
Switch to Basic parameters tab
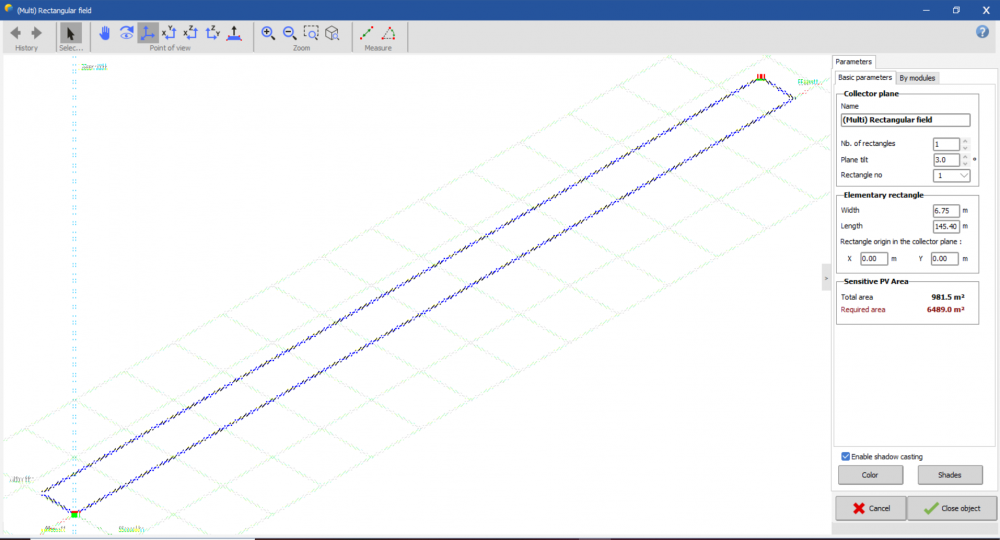tap(864, 77)
